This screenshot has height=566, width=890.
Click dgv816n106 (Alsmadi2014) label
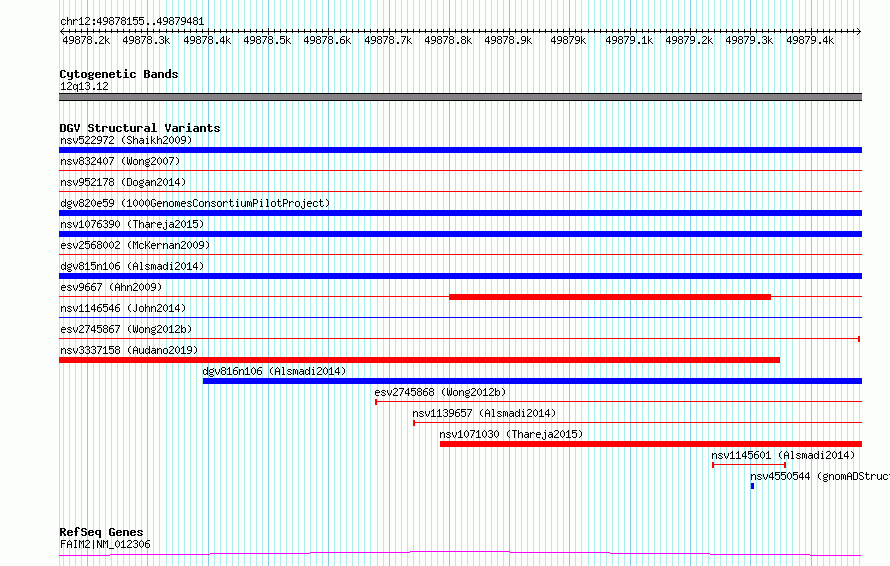tap(274, 371)
